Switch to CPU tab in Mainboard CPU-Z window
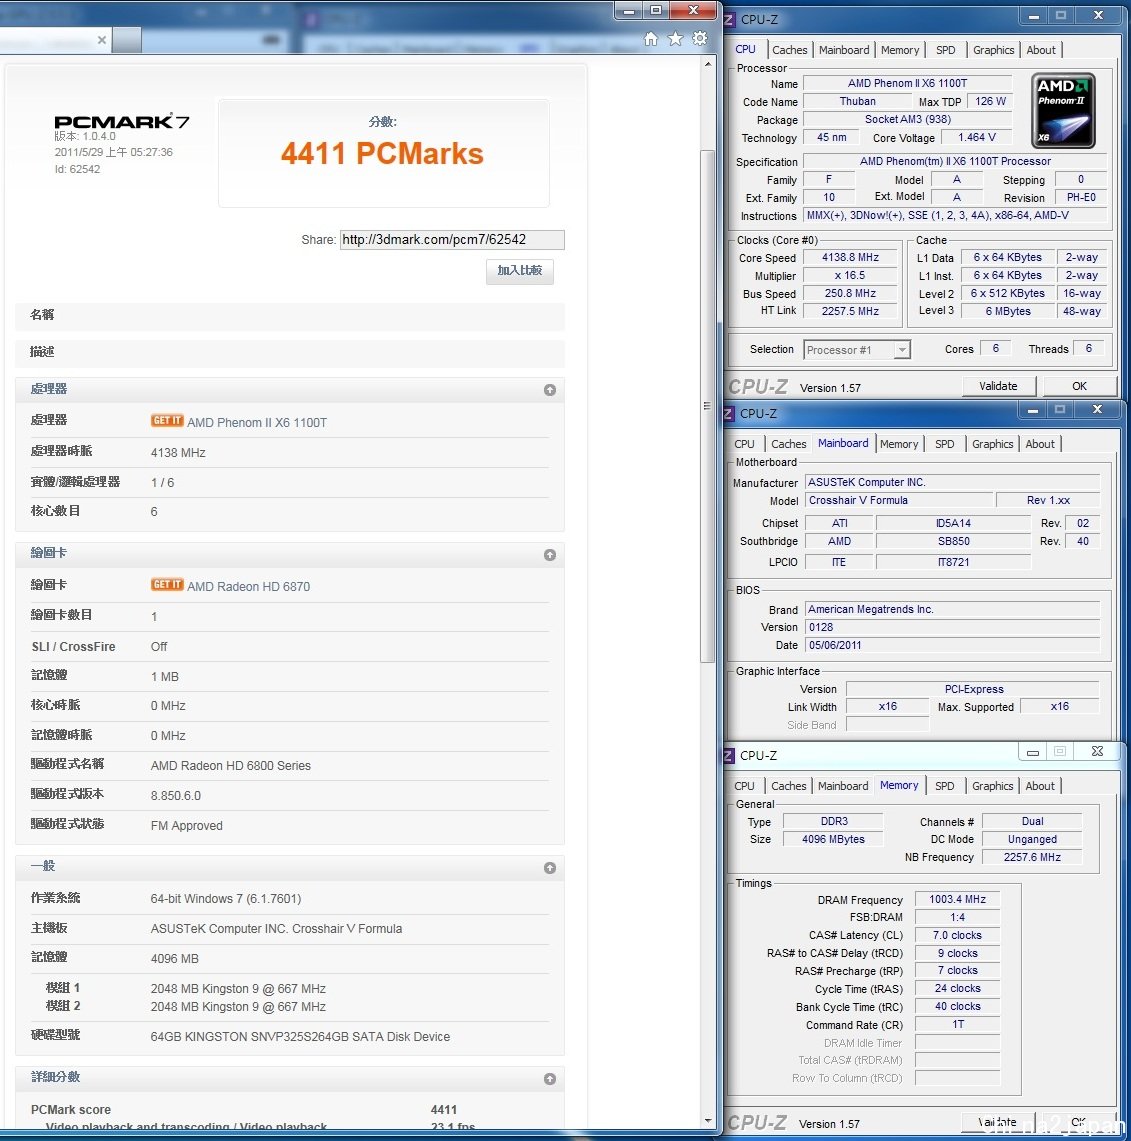 point(744,444)
